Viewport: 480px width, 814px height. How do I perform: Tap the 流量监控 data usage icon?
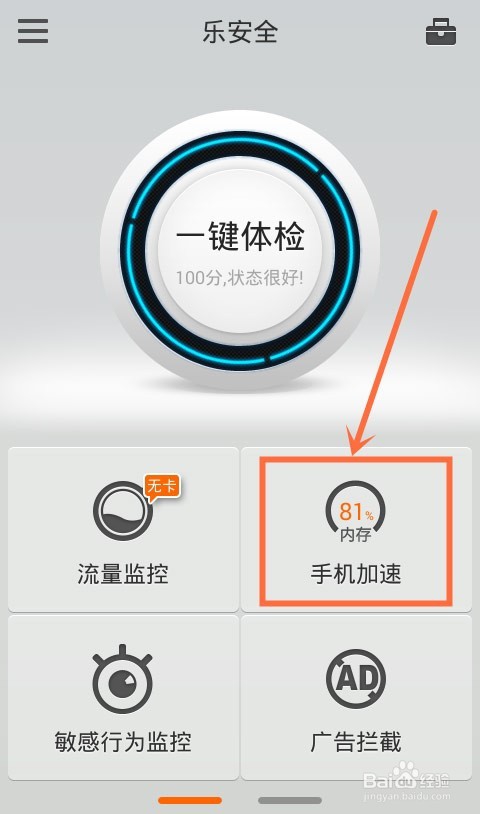click(x=123, y=510)
